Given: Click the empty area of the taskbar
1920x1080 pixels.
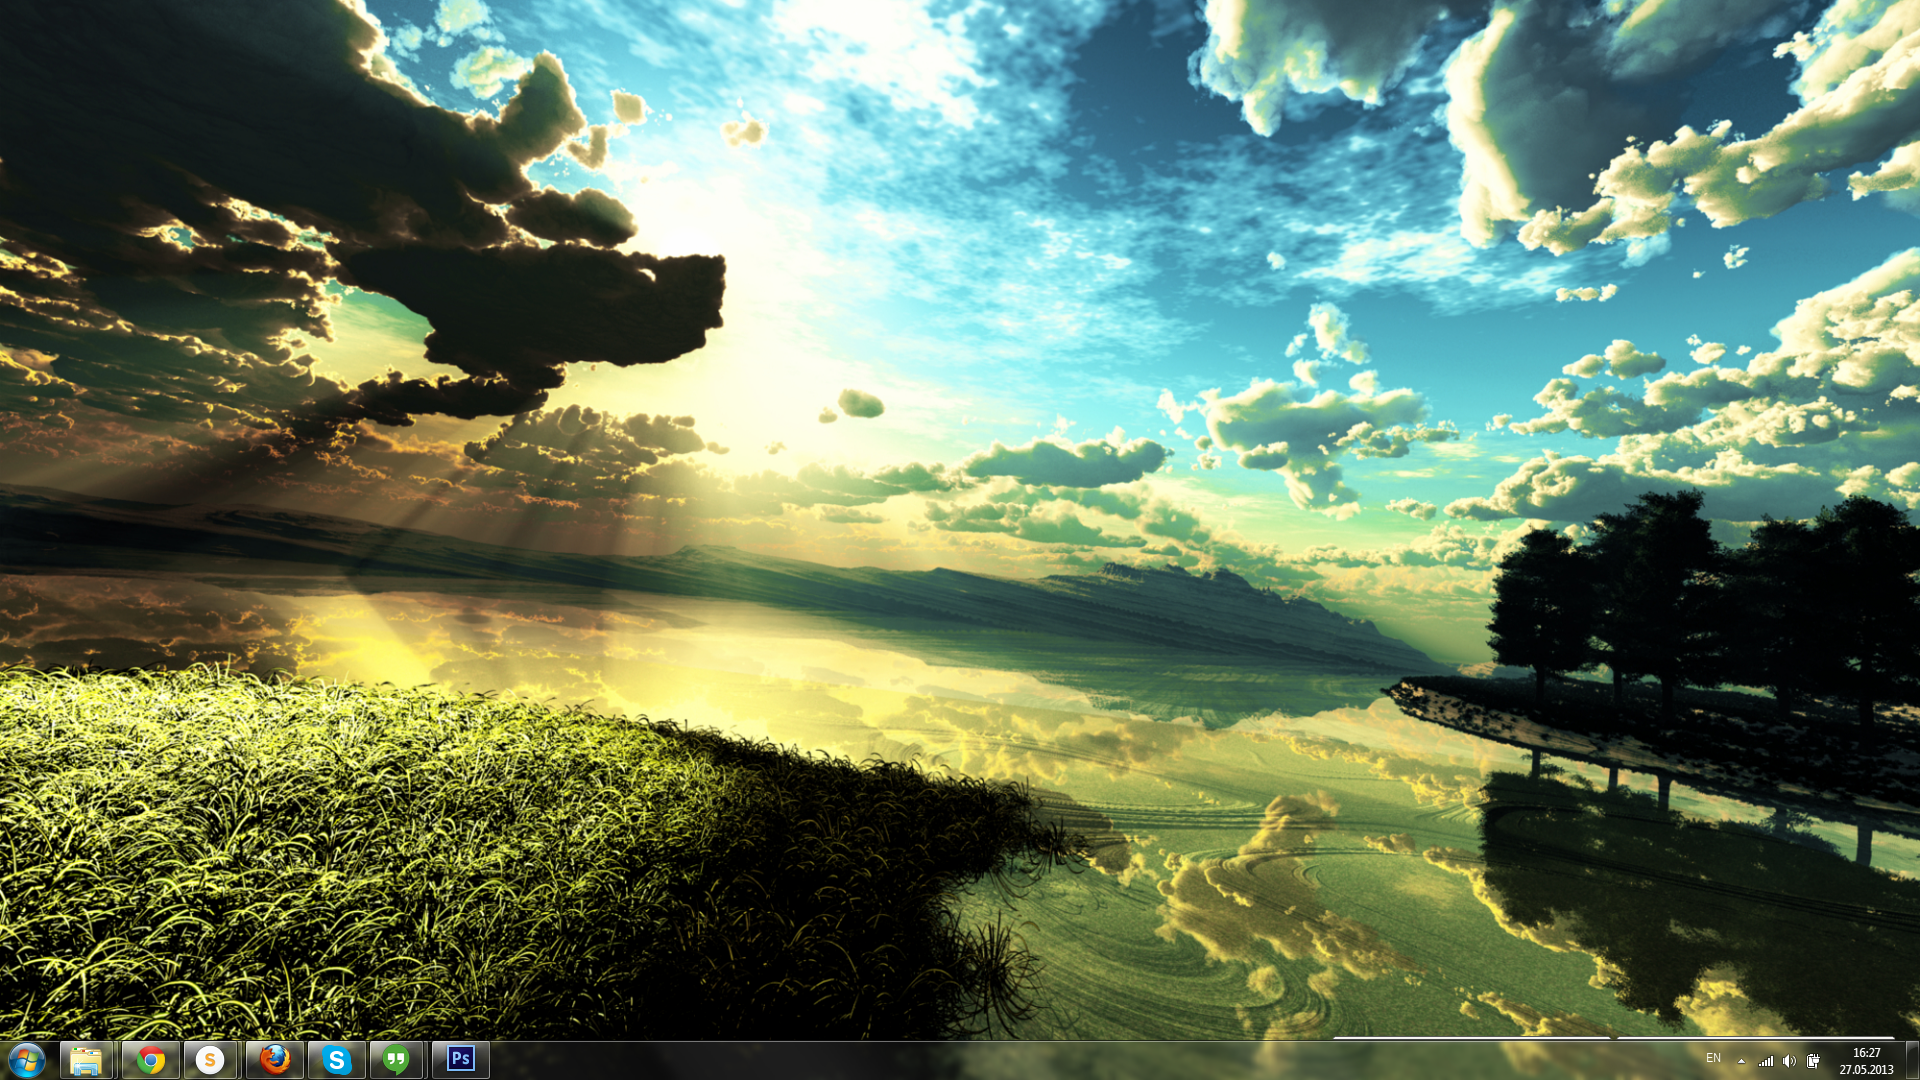Looking at the screenshot, I should (1000, 1060).
